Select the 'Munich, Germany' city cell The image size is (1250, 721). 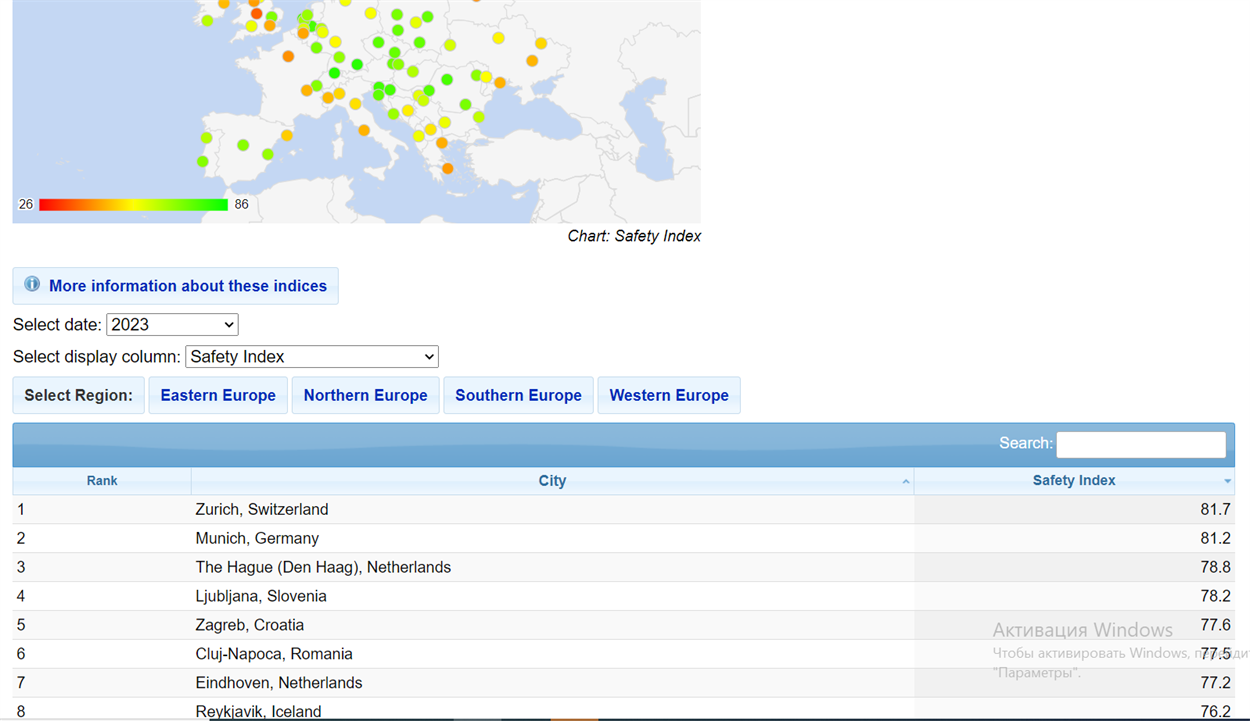(x=257, y=538)
